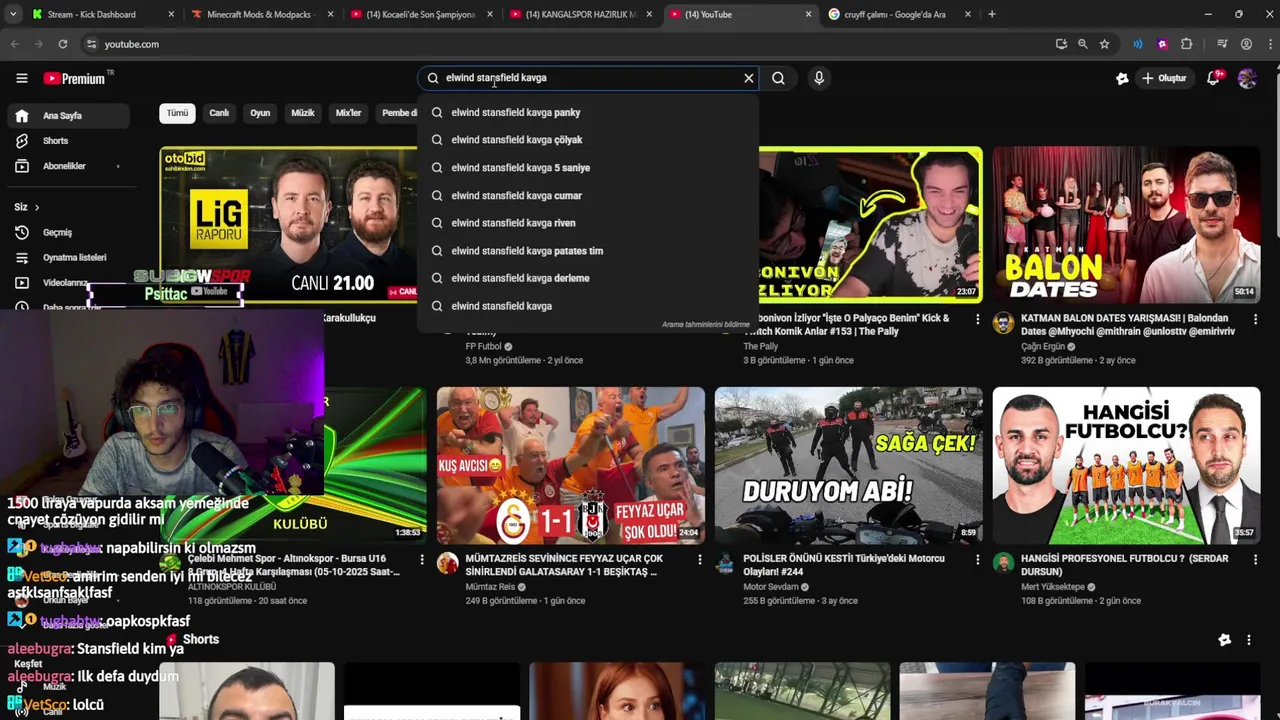This screenshot has height=720, width=1280.
Task: Open options menu for BALON DATES YARIŞMASI video
Action: point(1255,319)
